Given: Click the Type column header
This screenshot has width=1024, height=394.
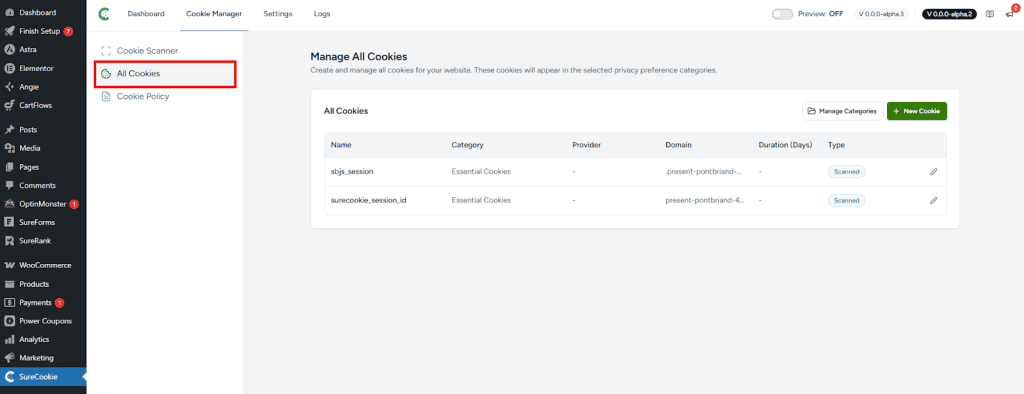Looking at the screenshot, I should (x=836, y=145).
